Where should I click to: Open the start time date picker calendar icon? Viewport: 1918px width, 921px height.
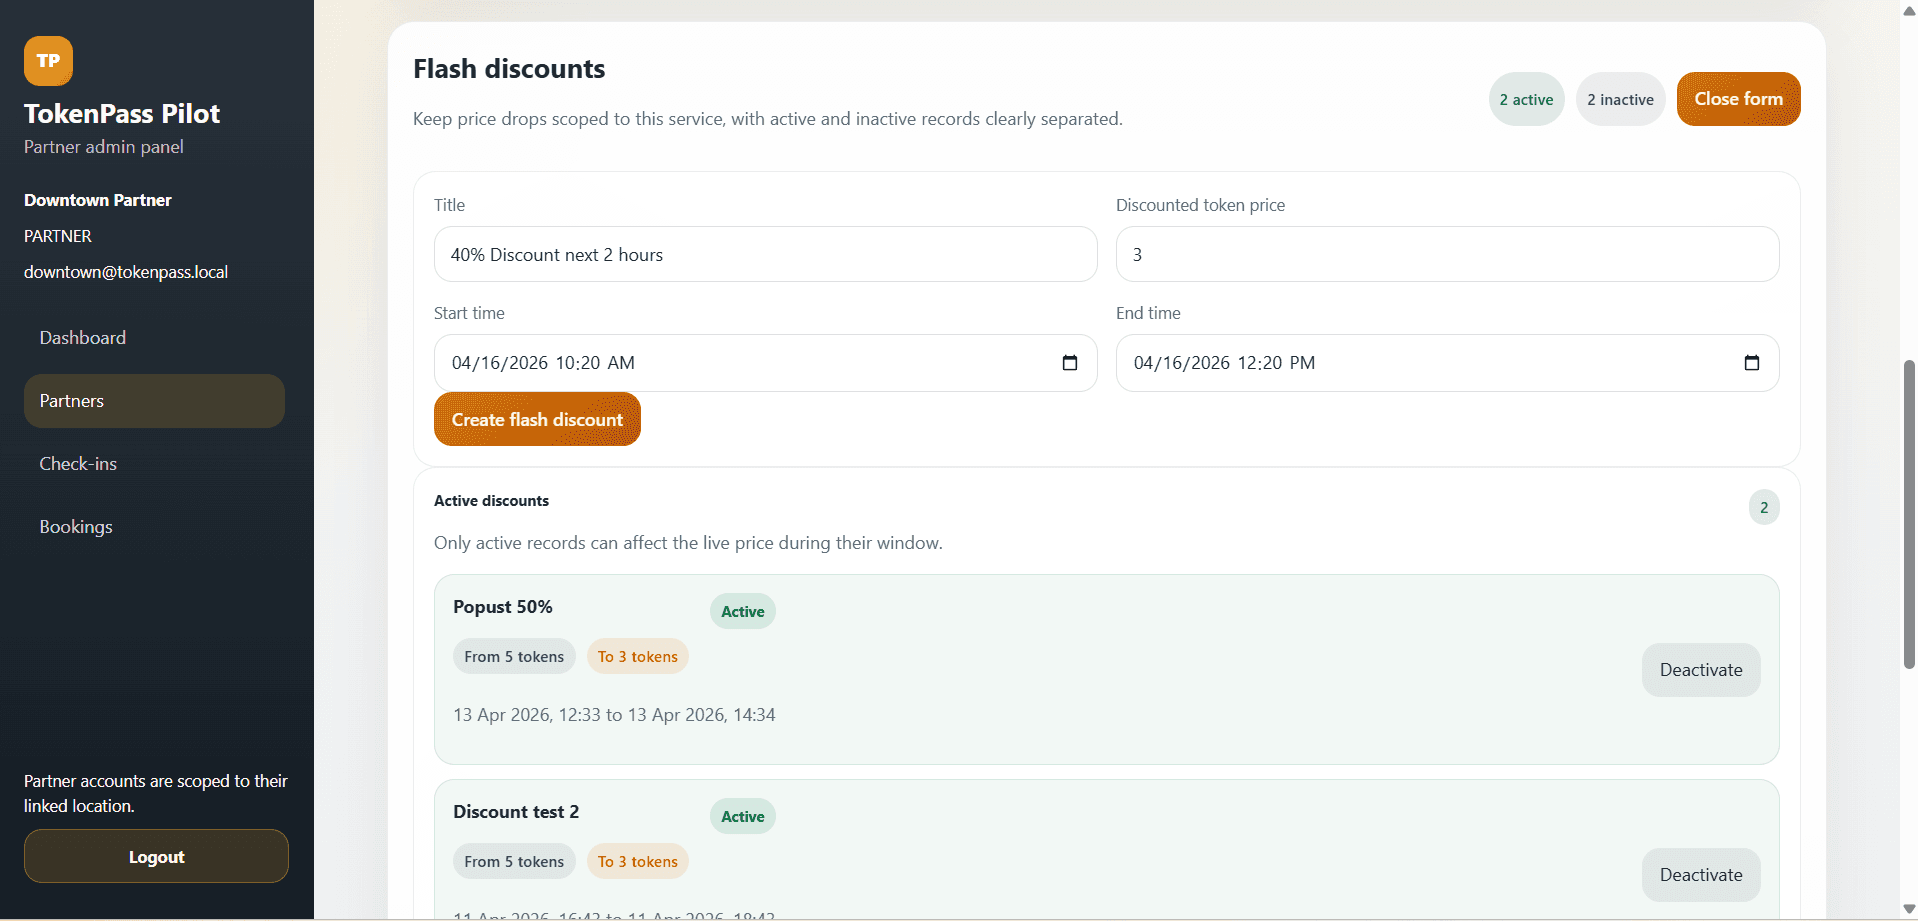[x=1070, y=362]
